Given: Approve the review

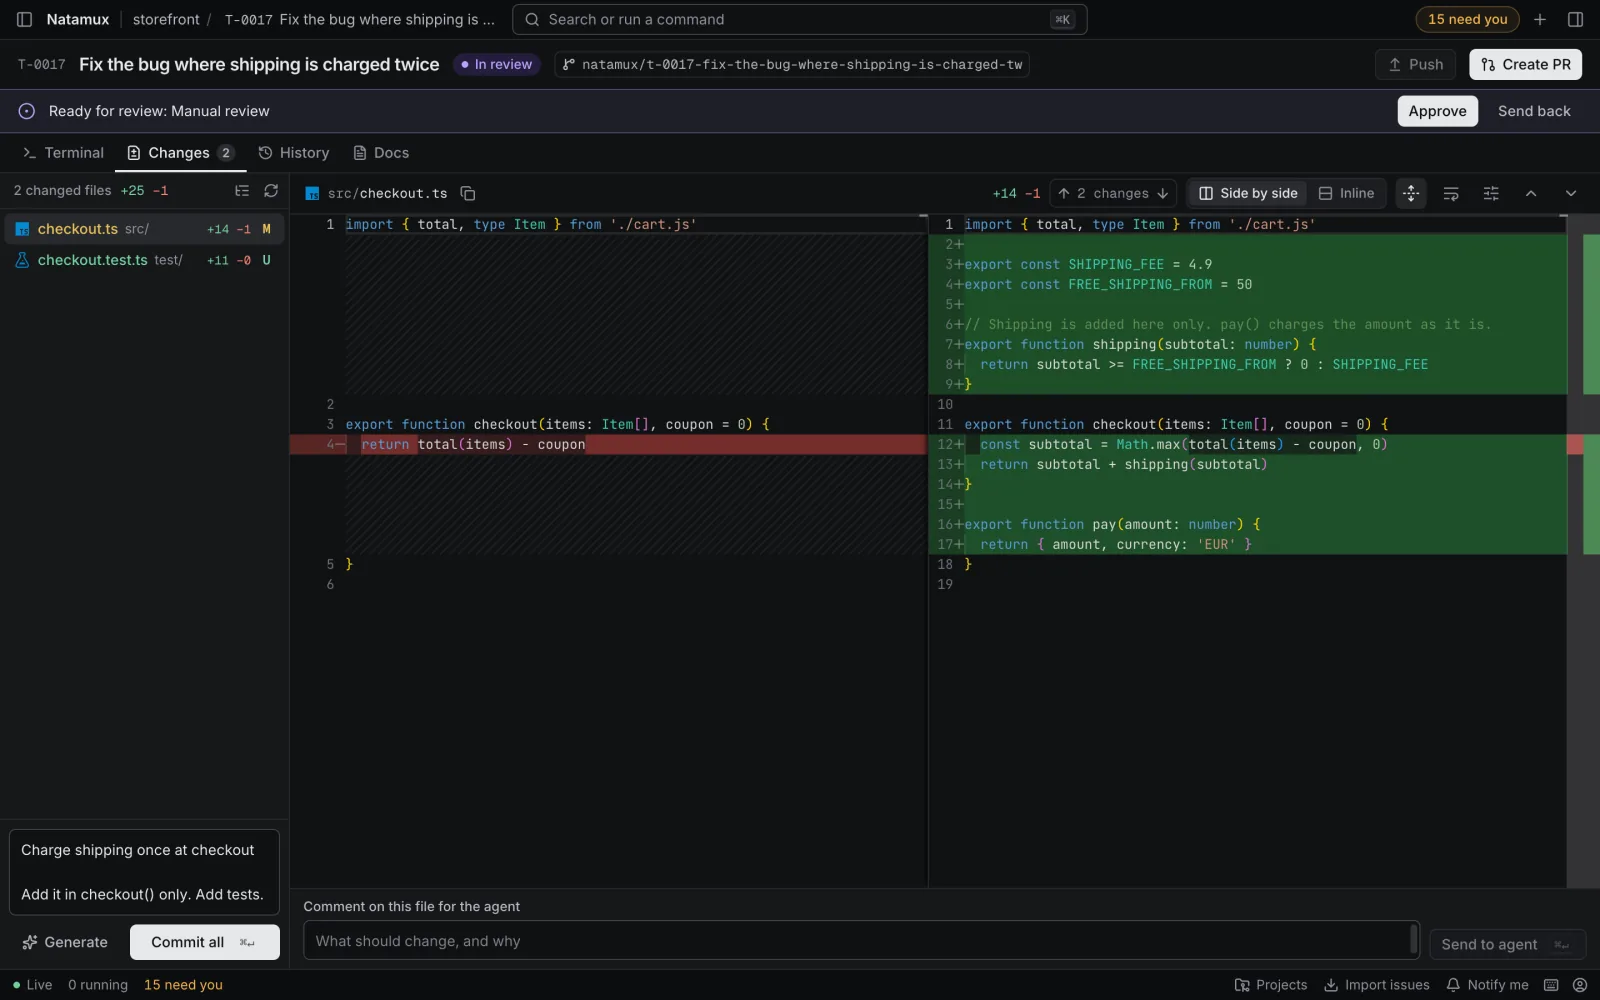Looking at the screenshot, I should pyautogui.click(x=1437, y=111).
